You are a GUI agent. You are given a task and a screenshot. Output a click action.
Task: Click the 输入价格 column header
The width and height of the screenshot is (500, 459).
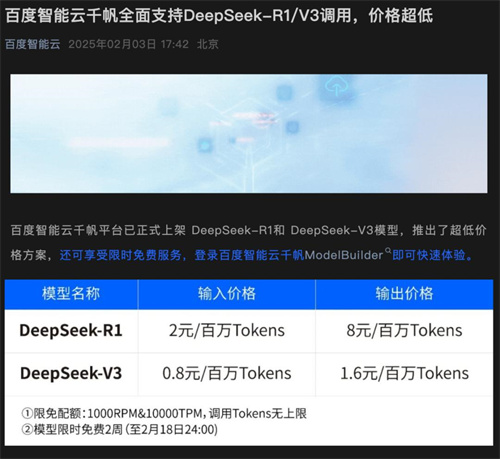pyautogui.click(x=227, y=294)
